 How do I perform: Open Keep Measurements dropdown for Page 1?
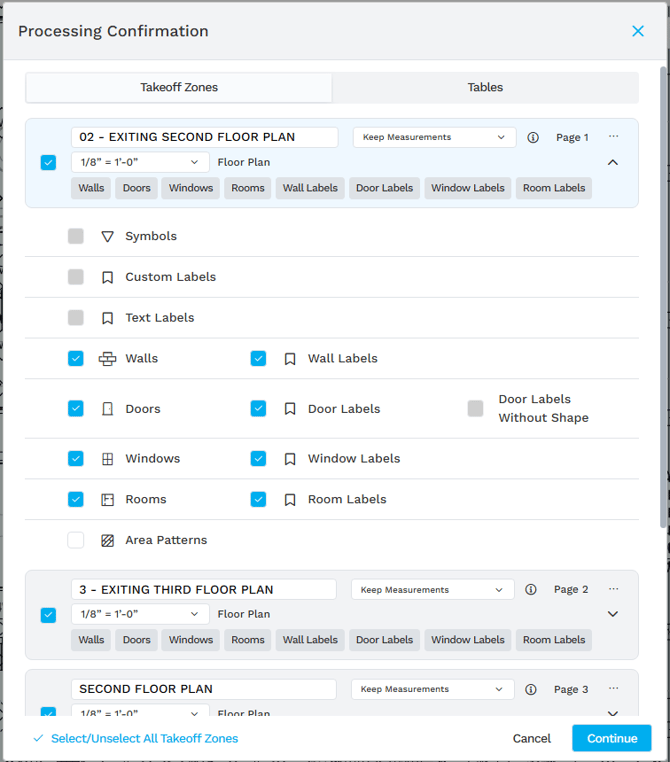(434, 138)
